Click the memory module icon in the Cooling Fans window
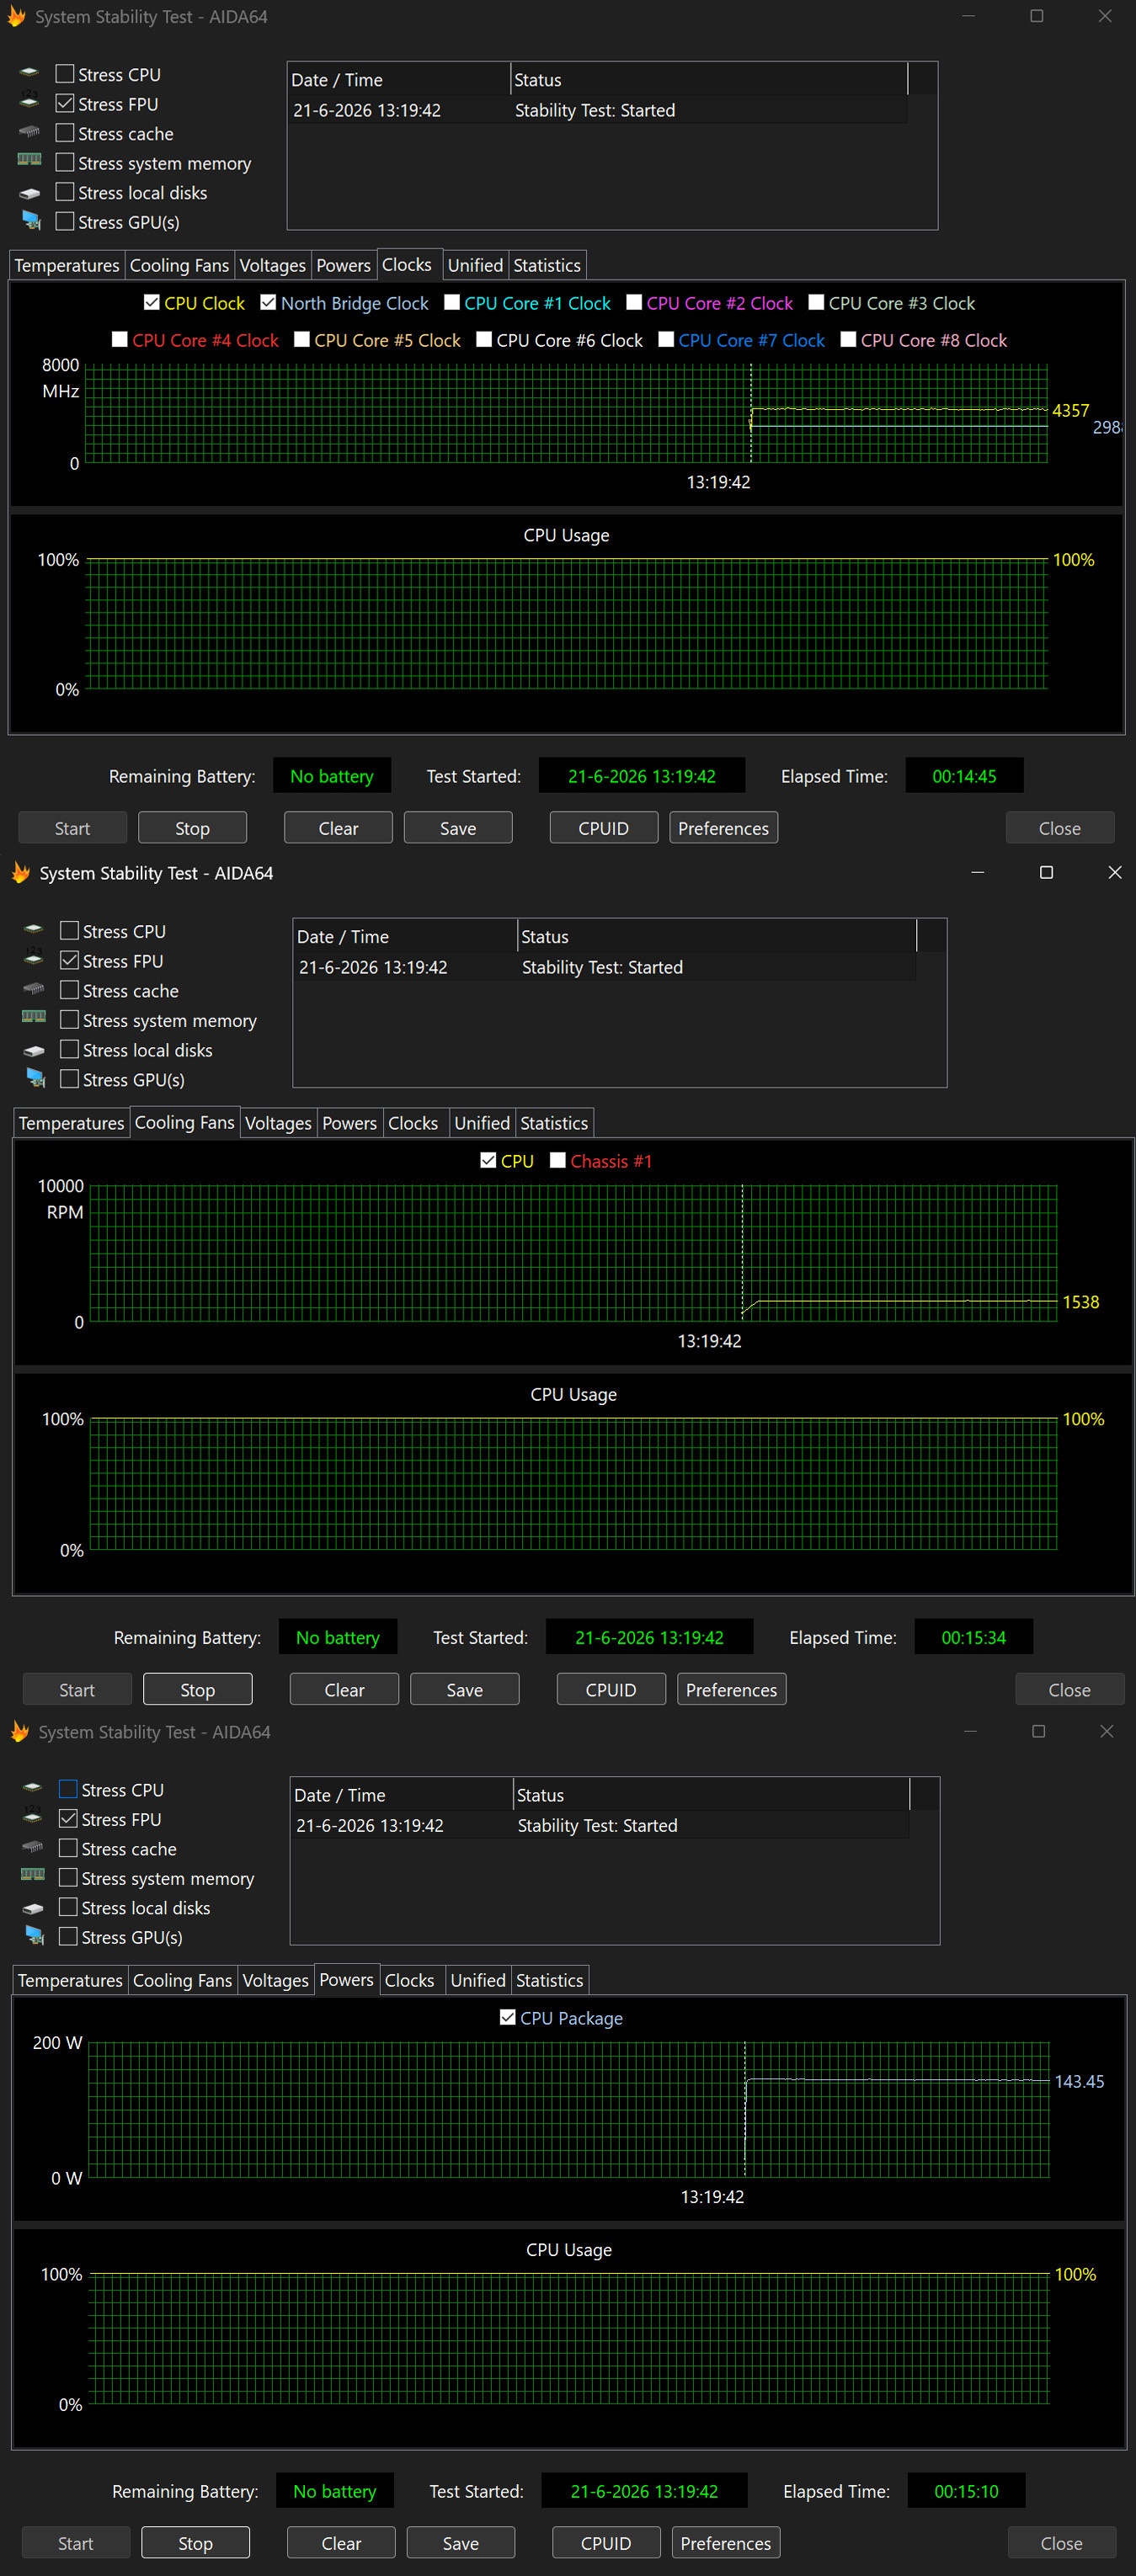1136x2576 pixels. click(x=34, y=1018)
